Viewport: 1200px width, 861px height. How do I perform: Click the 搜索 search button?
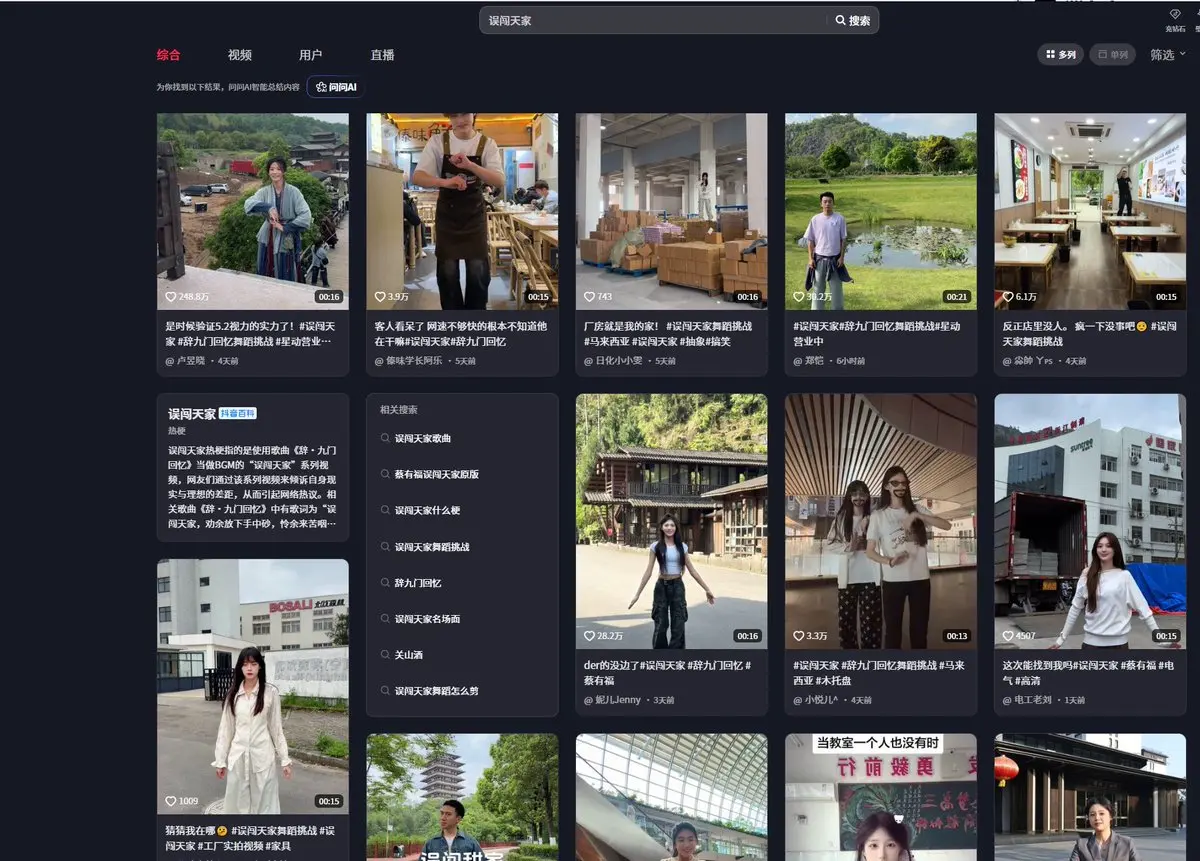pos(853,20)
